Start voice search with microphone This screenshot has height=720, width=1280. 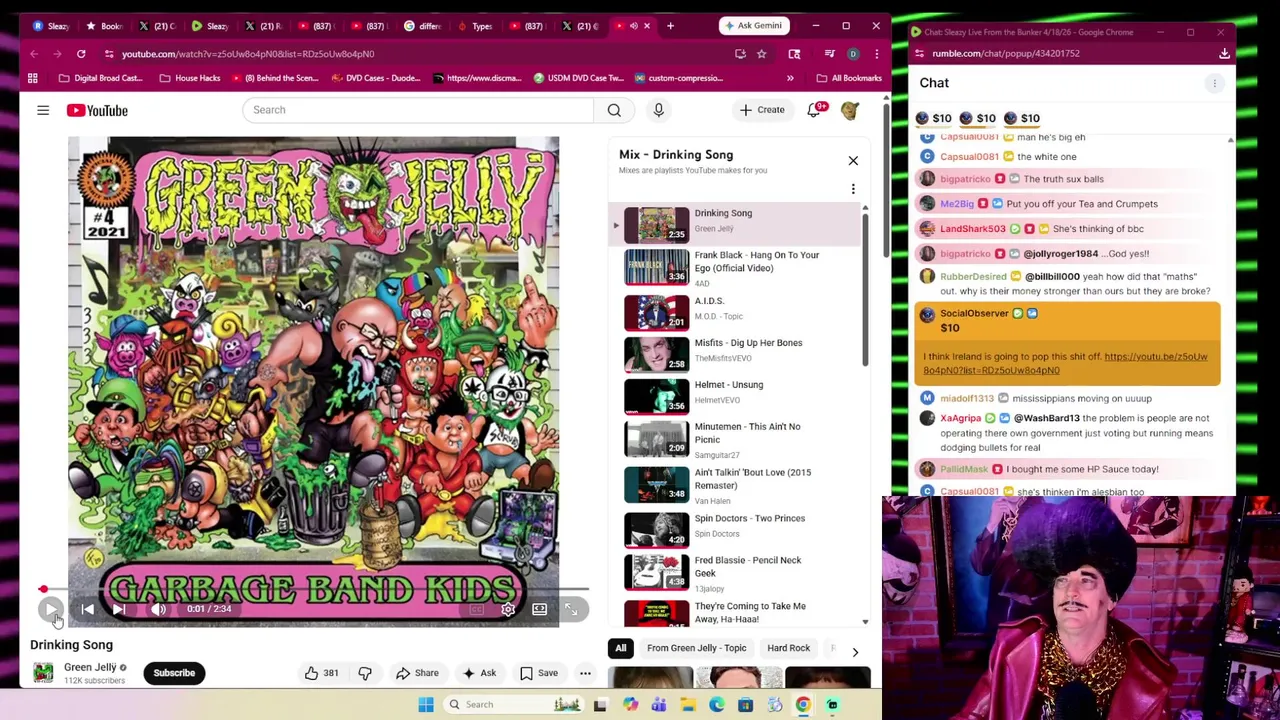pos(658,110)
